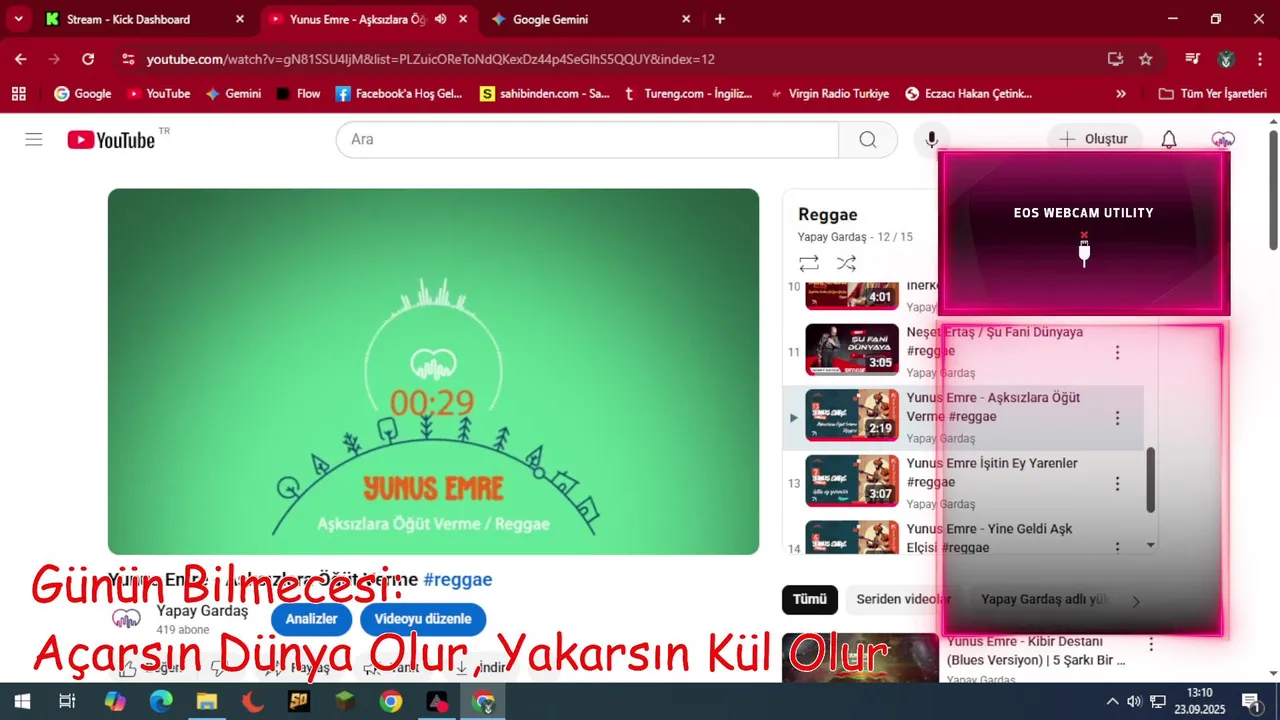Select the Tümü filter chip
This screenshot has height=720, width=1280.
point(809,599)
